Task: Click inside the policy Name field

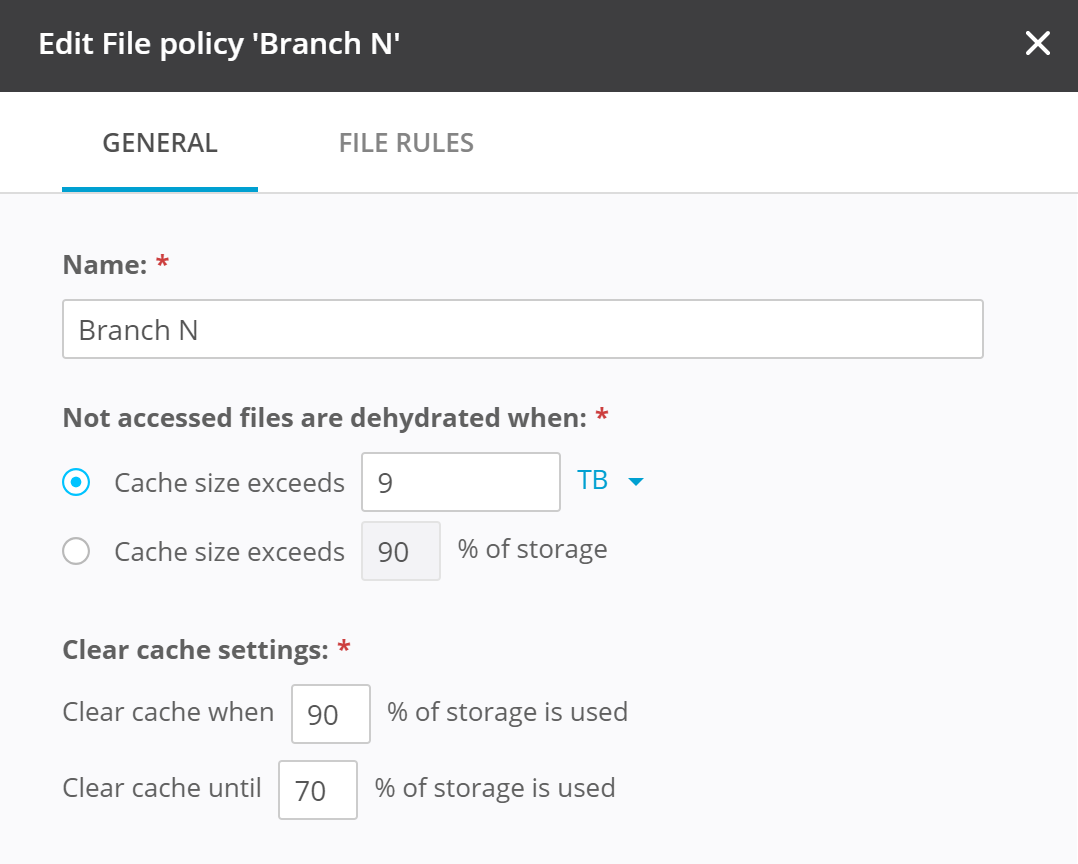Action: click(x=522, y=328)
